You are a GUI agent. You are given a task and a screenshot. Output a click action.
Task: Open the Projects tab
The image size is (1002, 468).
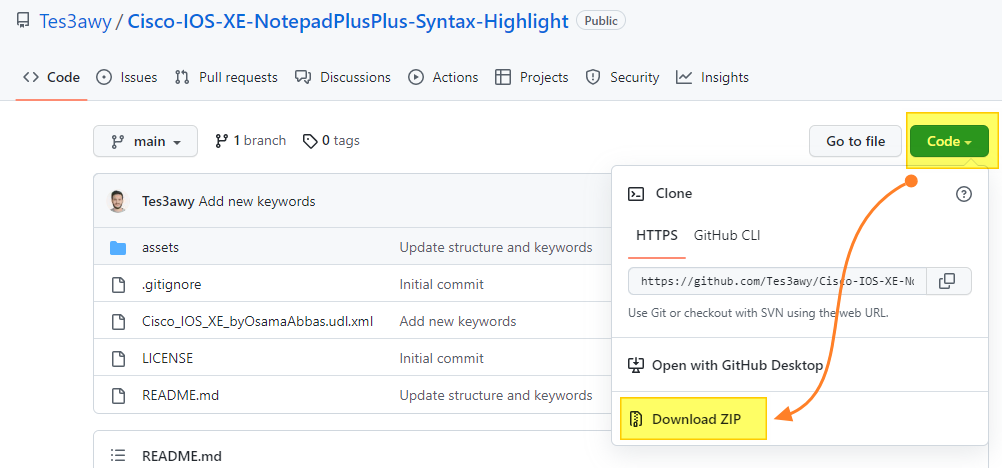532,77
